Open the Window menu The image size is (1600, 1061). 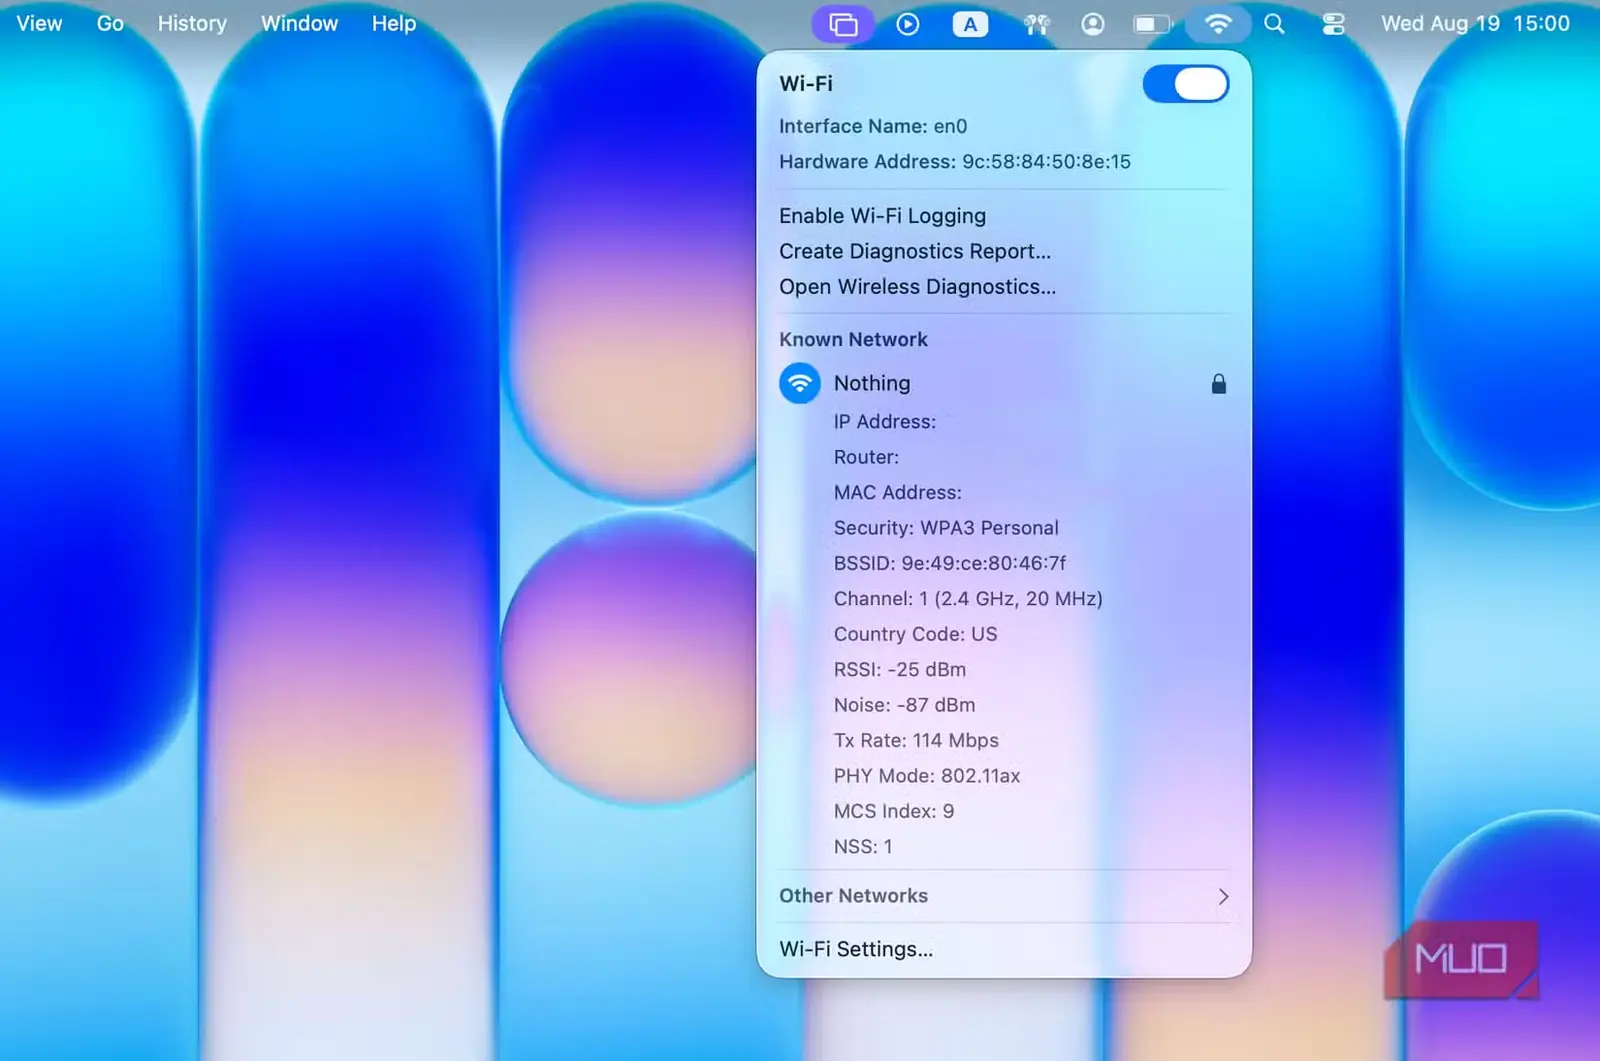pos(299,23)
